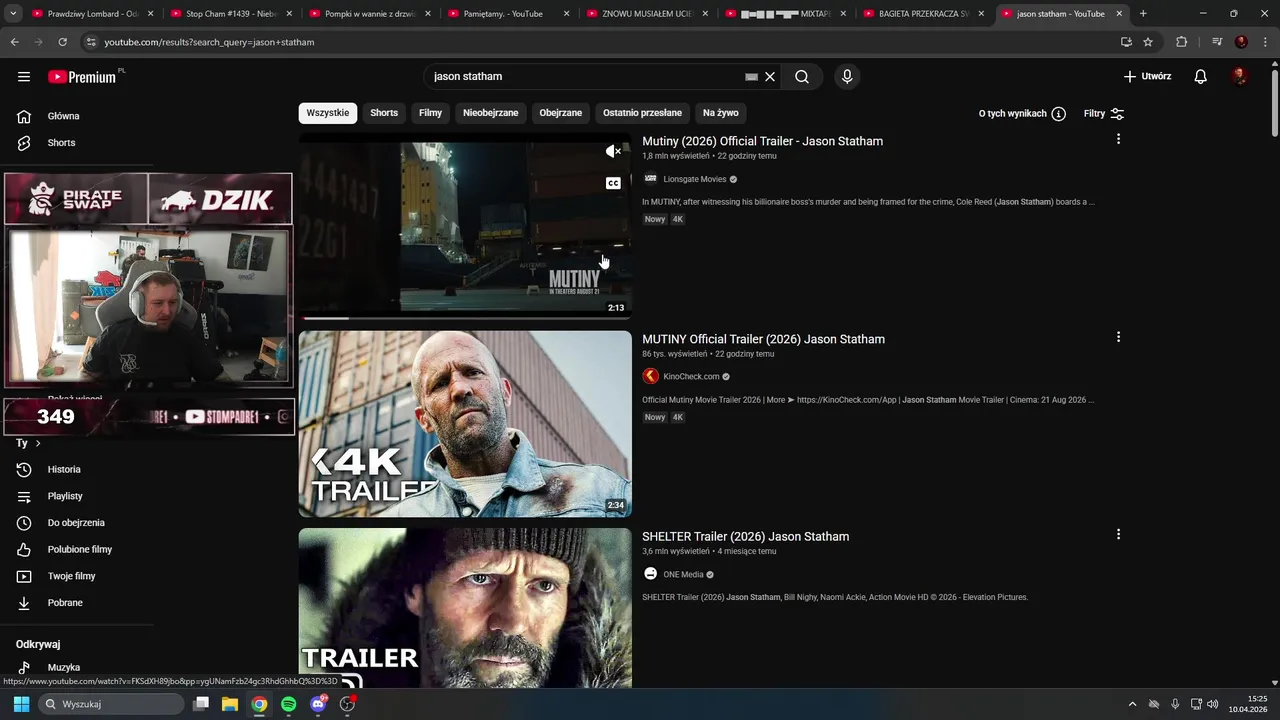Open more options for Mutiny (2026) Official Trailer
This screenshot has height=720, width=1280.
(x=1118, y=139)
